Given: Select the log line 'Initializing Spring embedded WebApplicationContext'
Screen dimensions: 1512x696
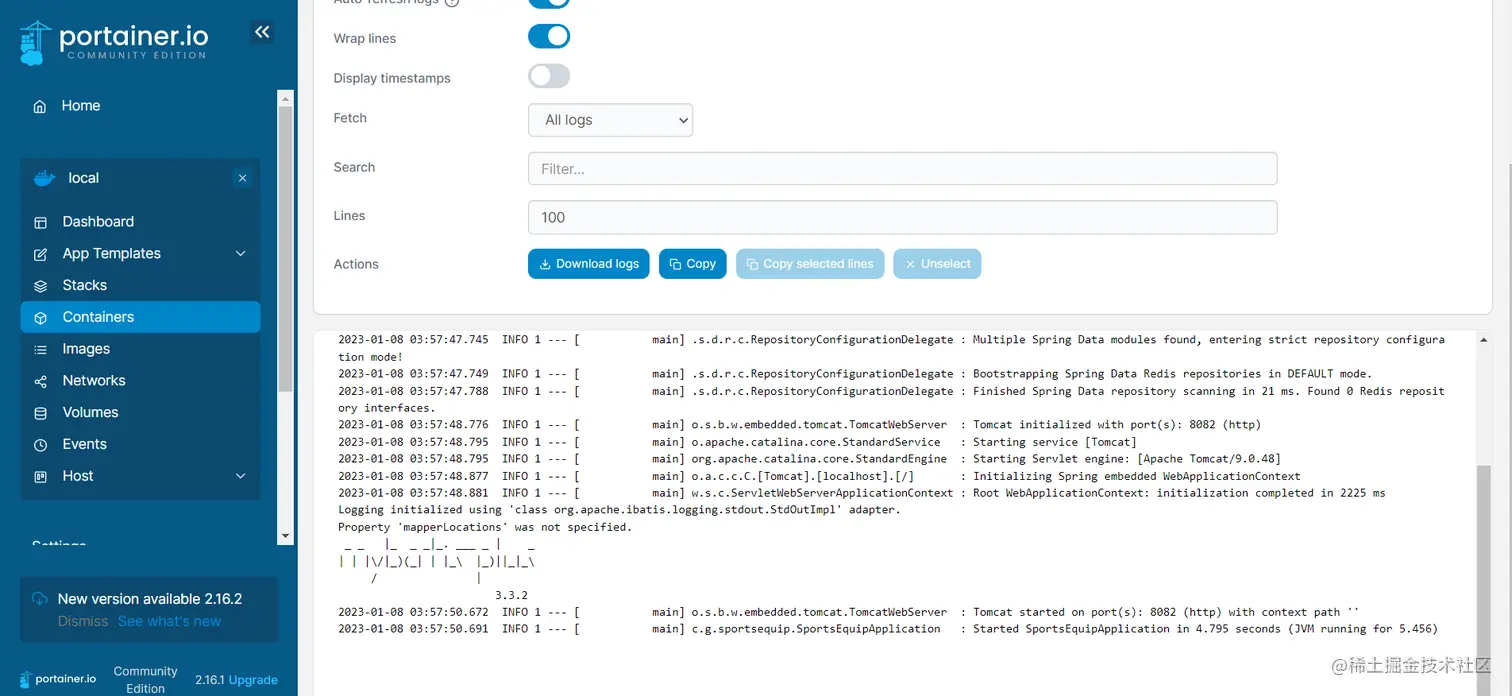Looking at the screenshot, I should click(x=820, y=476).
